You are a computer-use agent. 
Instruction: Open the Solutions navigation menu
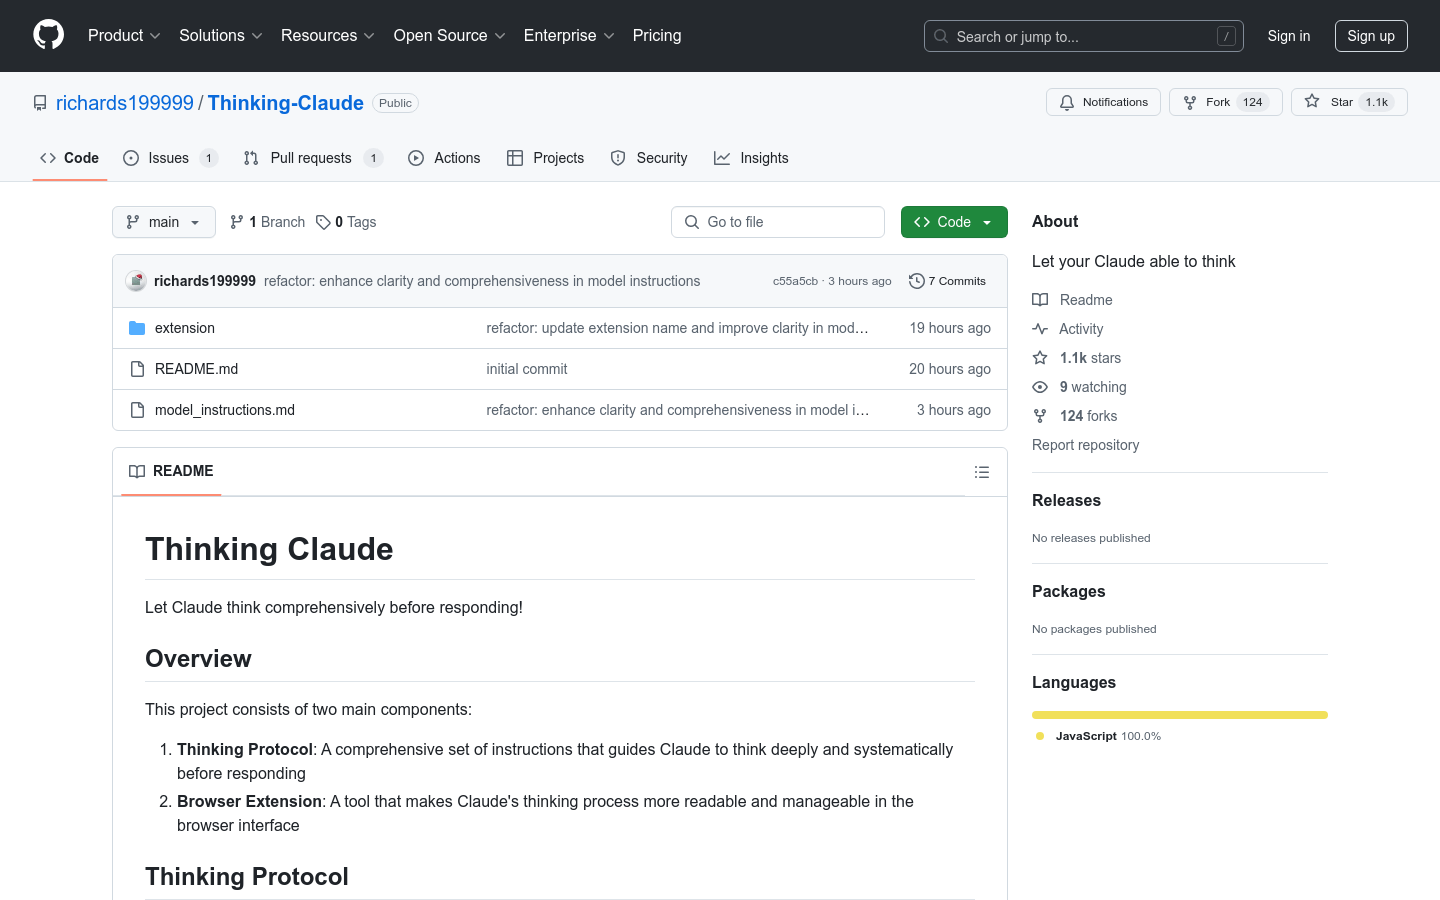220,36
